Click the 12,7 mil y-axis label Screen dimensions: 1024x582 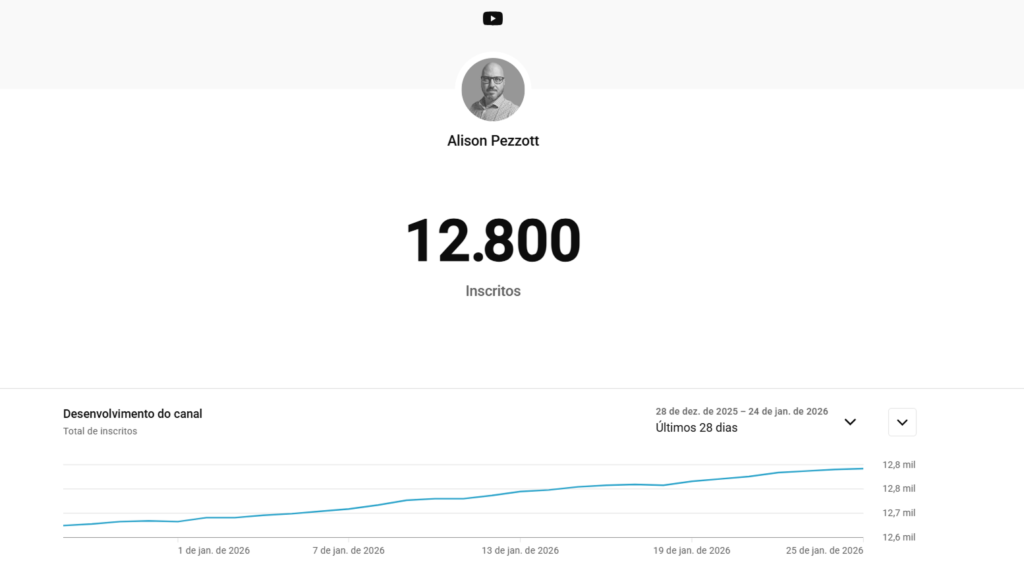(898, 513)
